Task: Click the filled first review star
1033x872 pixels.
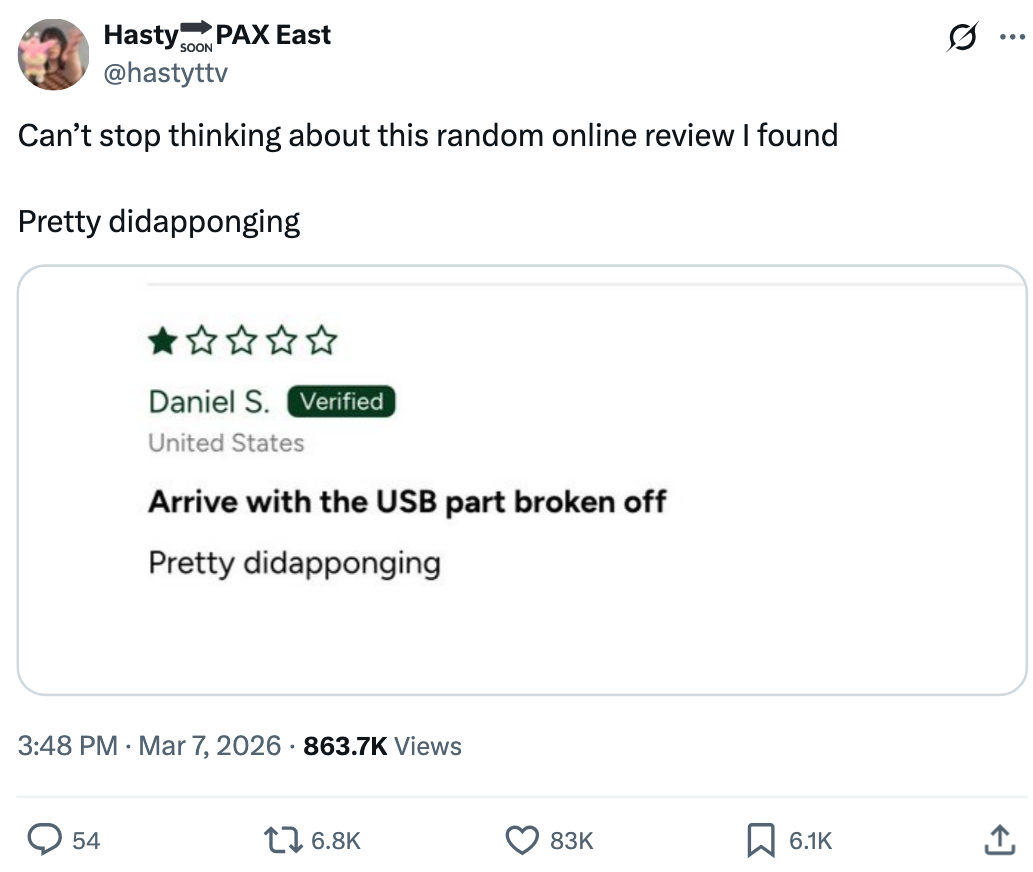Action: (161, 343)
